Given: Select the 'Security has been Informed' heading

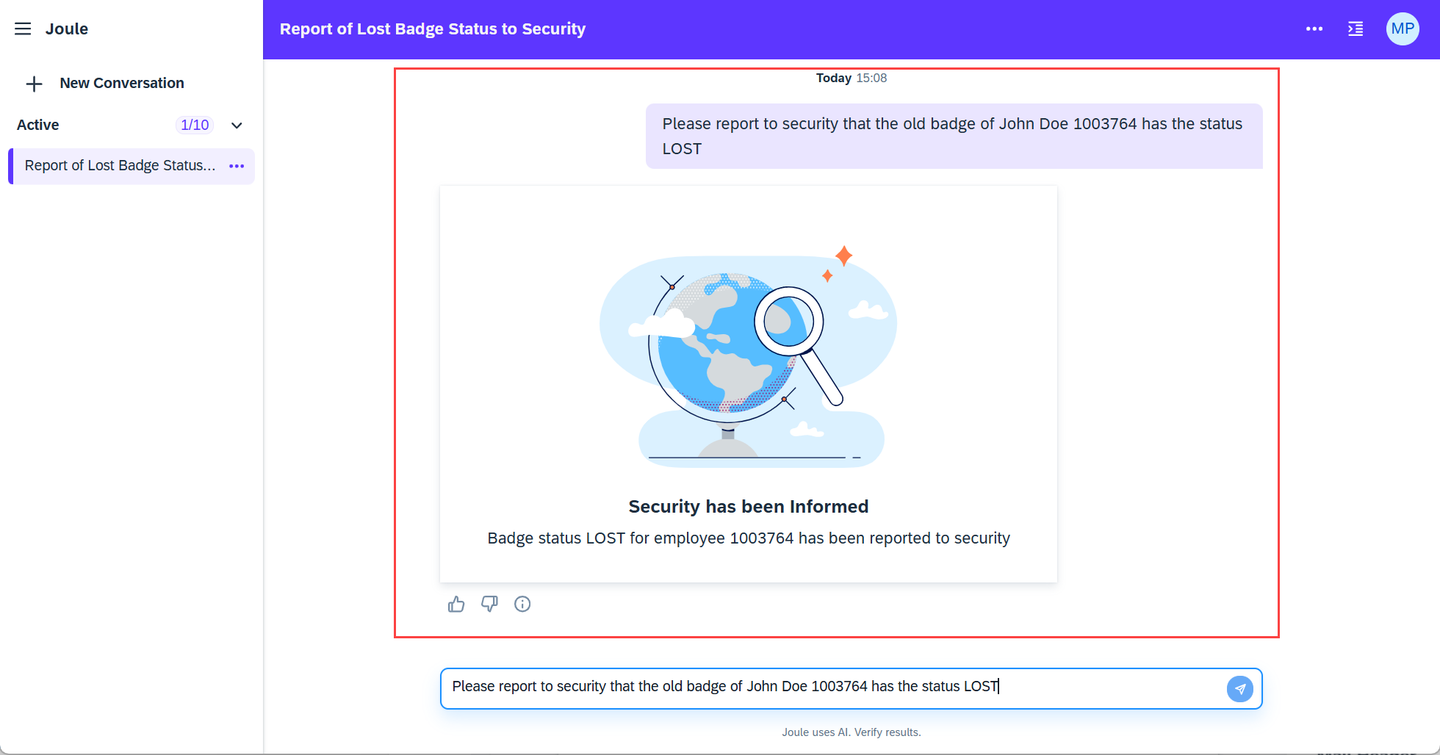Looking at the screenshot, I should click(749, 507).
